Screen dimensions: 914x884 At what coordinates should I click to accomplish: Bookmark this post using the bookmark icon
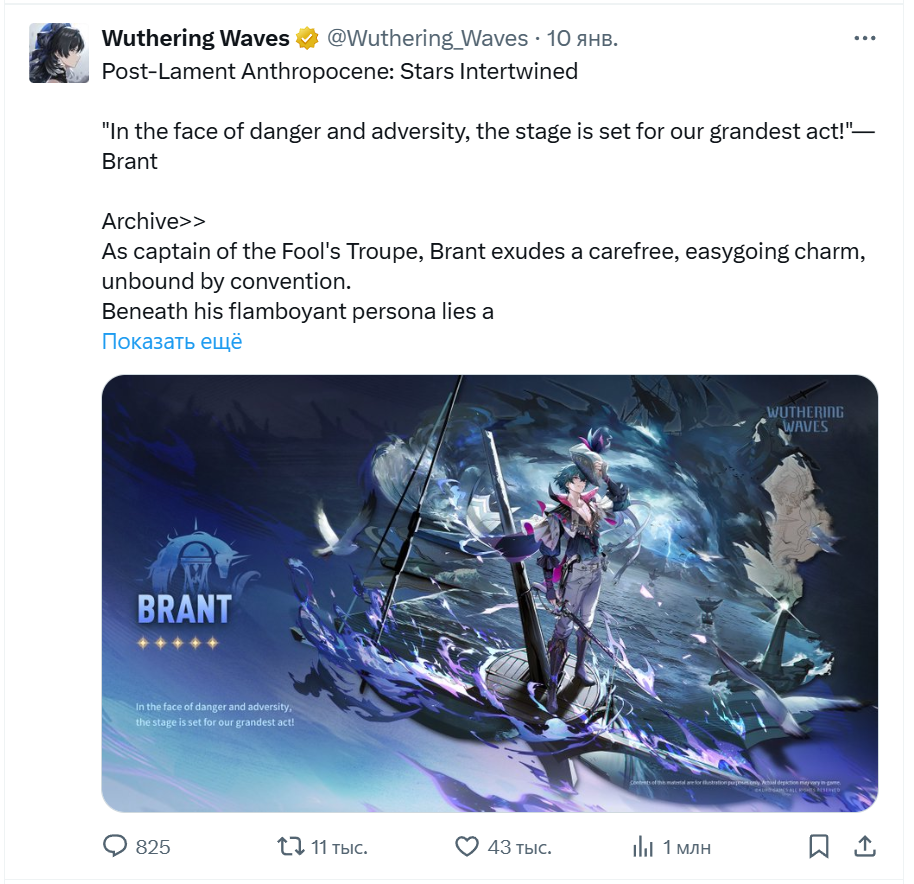click(818, 846)
